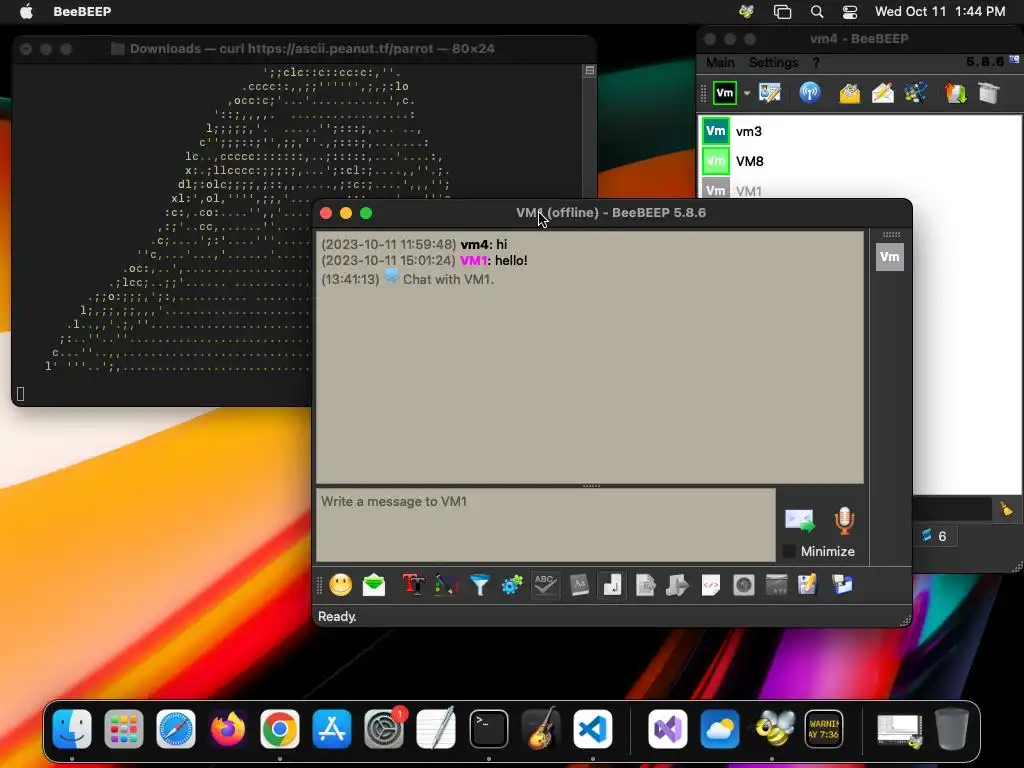Open the yellow envelope message icon

(x=849, y=93)
